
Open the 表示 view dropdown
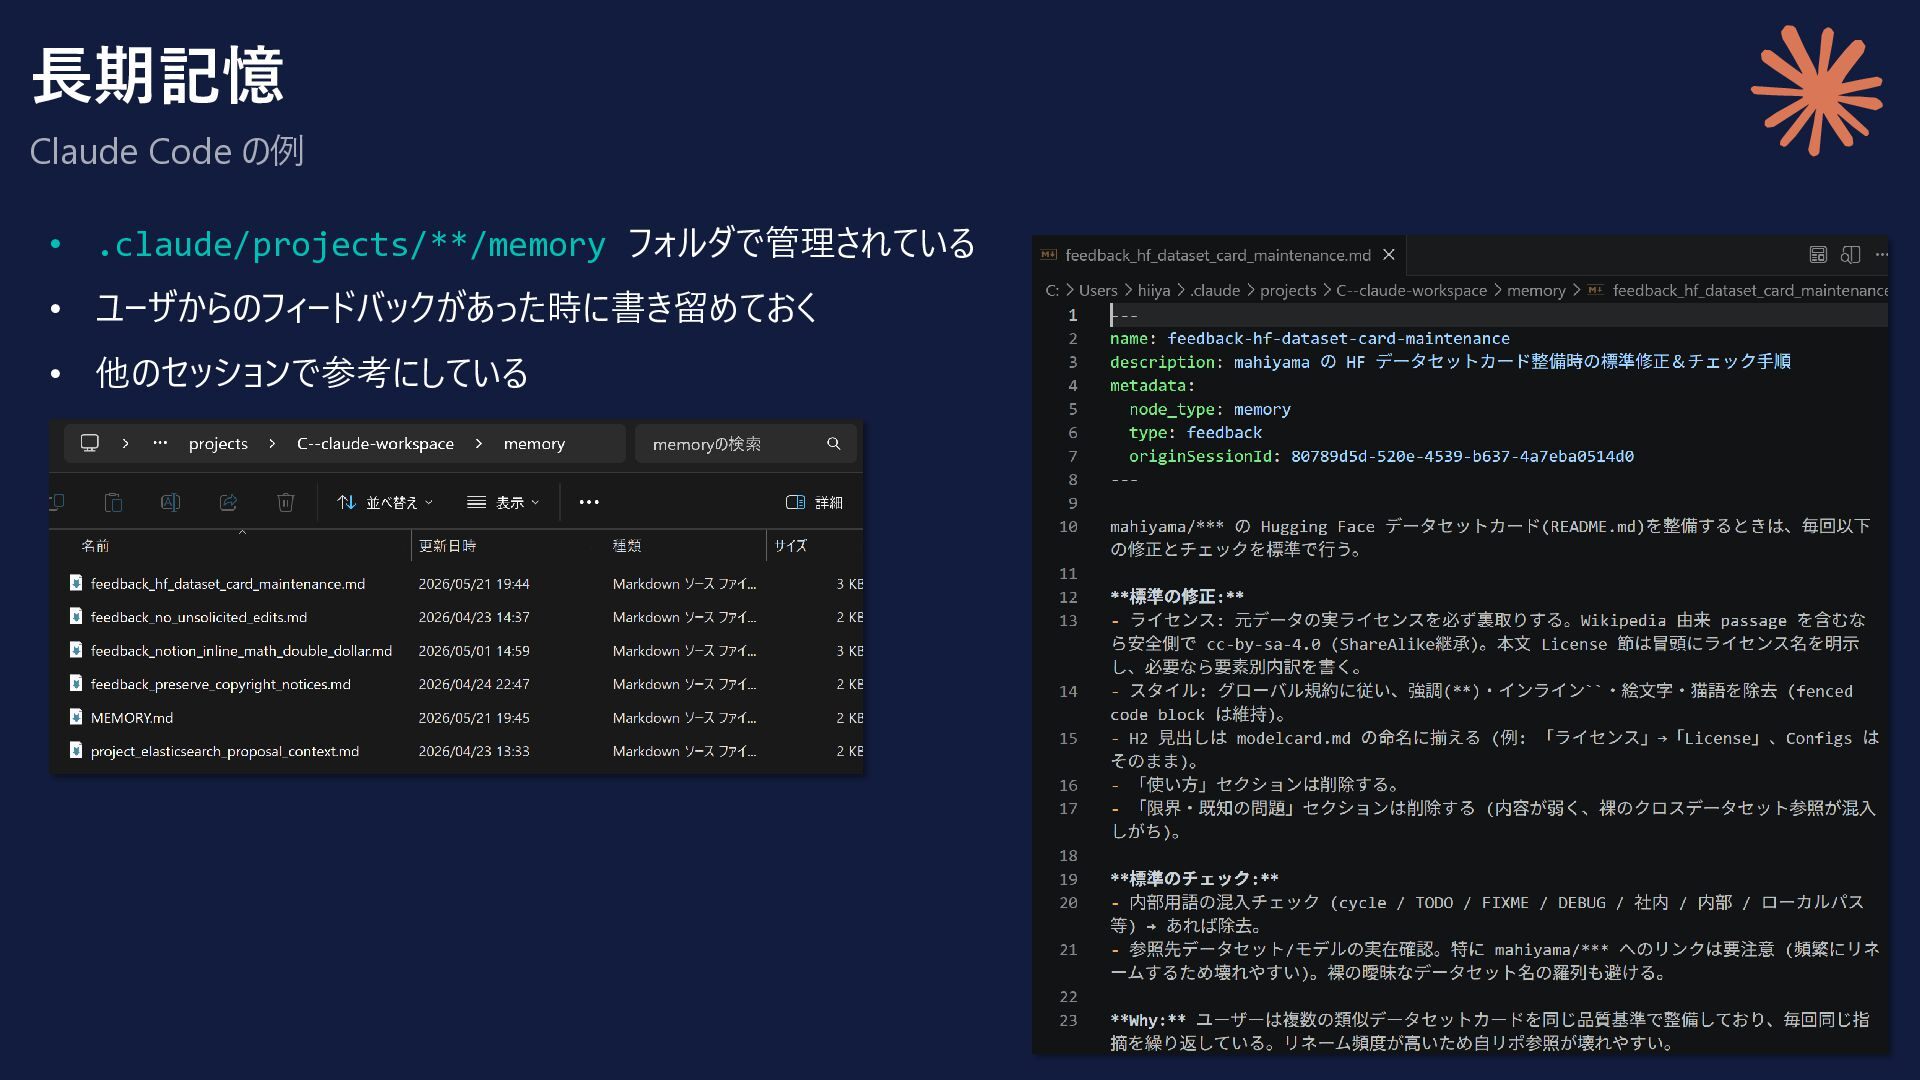[503, 502]
